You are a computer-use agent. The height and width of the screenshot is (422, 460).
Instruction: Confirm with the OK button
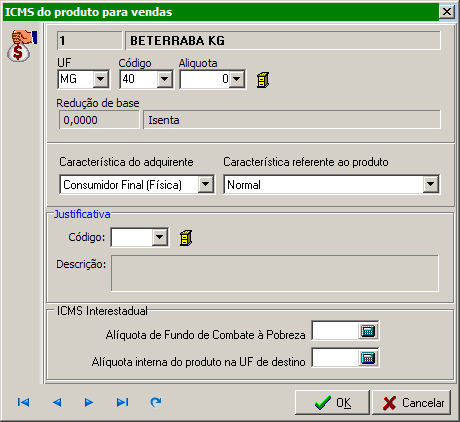coord(332,403)
